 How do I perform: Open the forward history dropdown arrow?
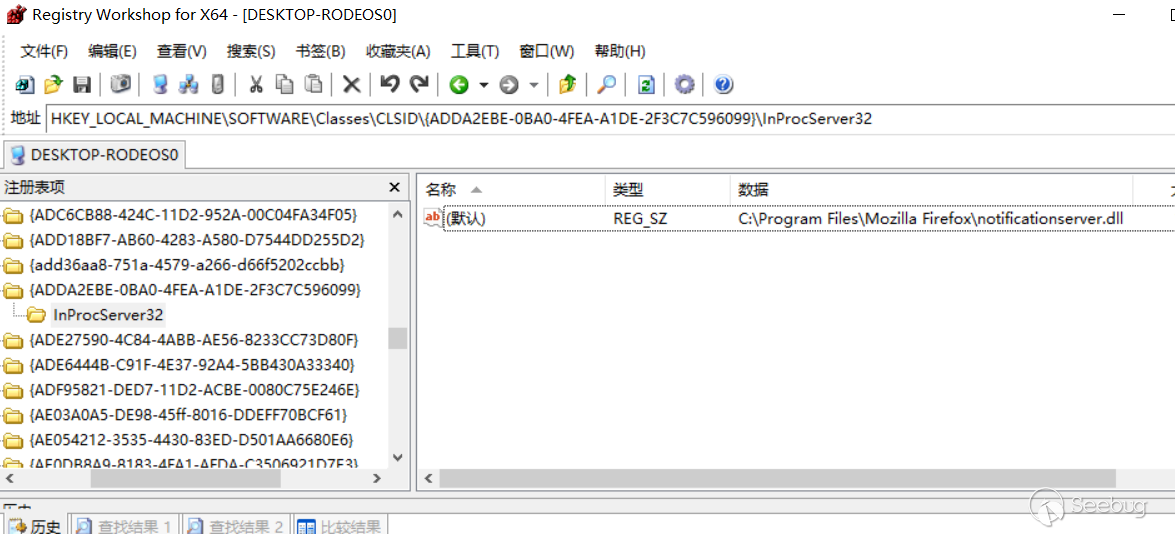pyautogui.click(x=534, y=85)
